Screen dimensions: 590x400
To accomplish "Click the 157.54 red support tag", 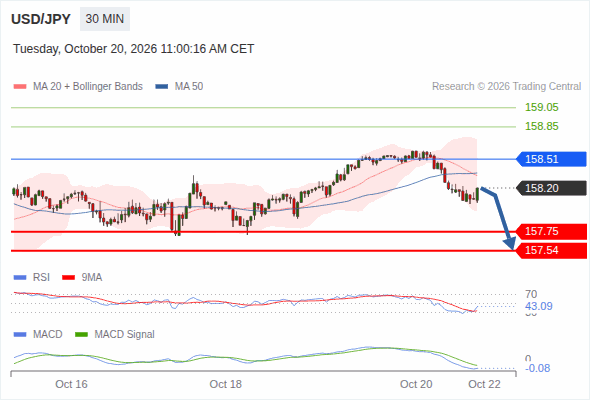I will pos(551,250).
